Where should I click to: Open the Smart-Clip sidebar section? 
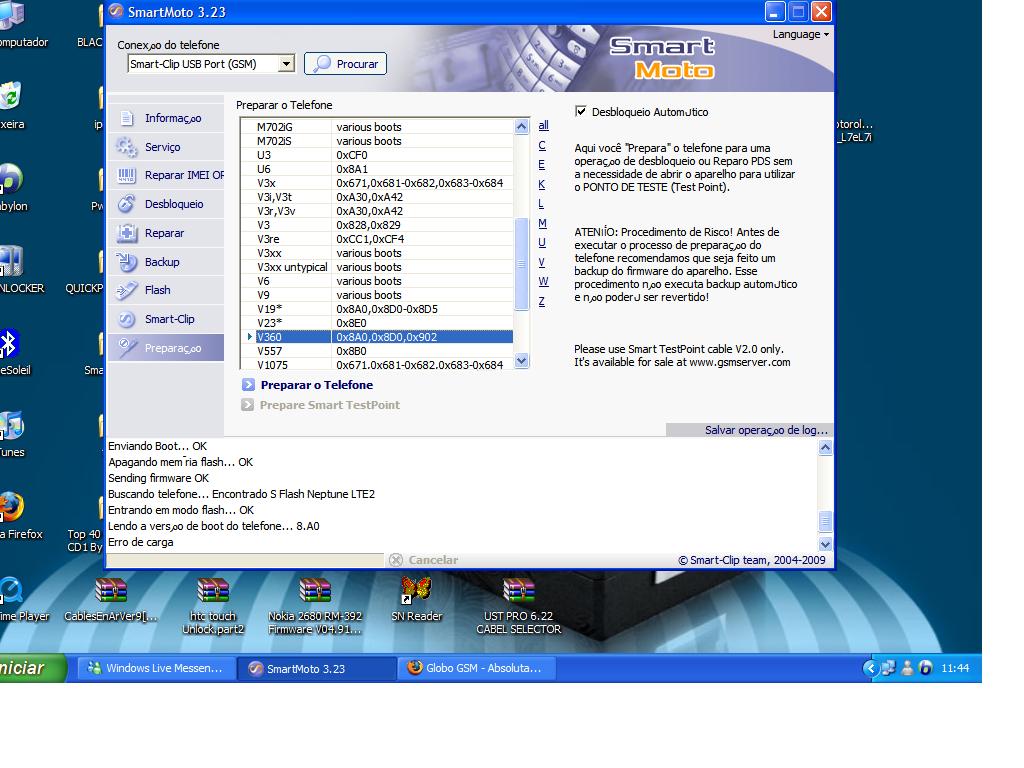[x=166, y=319]
